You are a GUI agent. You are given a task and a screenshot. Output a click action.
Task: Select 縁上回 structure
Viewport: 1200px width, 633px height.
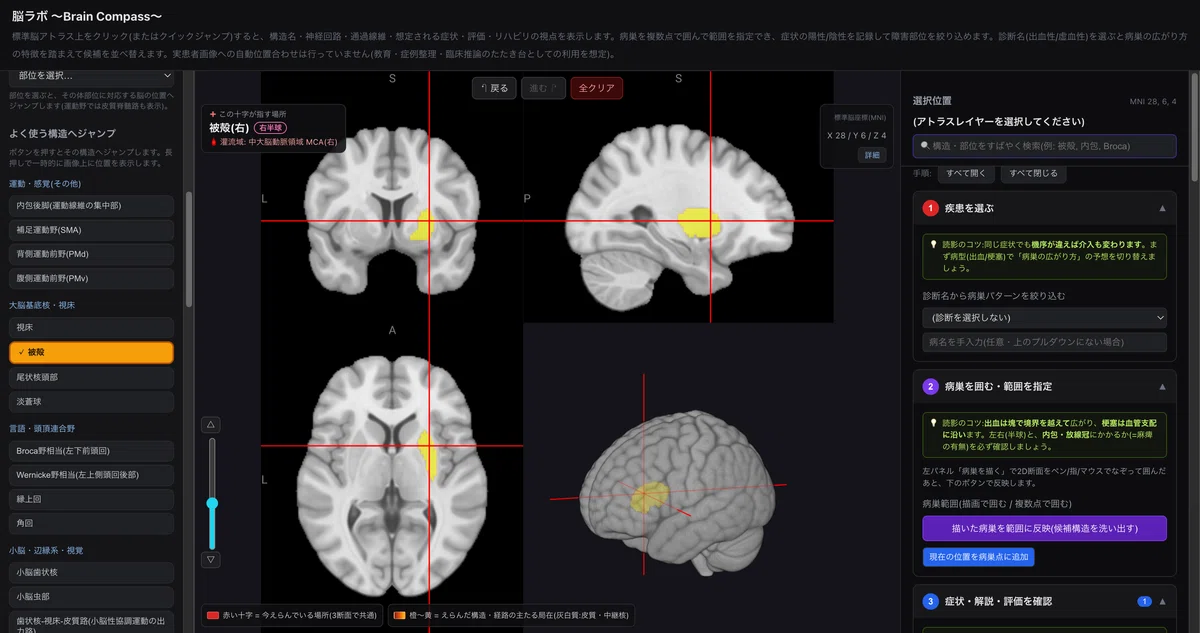pyautogui.click(x=92, y=499)
